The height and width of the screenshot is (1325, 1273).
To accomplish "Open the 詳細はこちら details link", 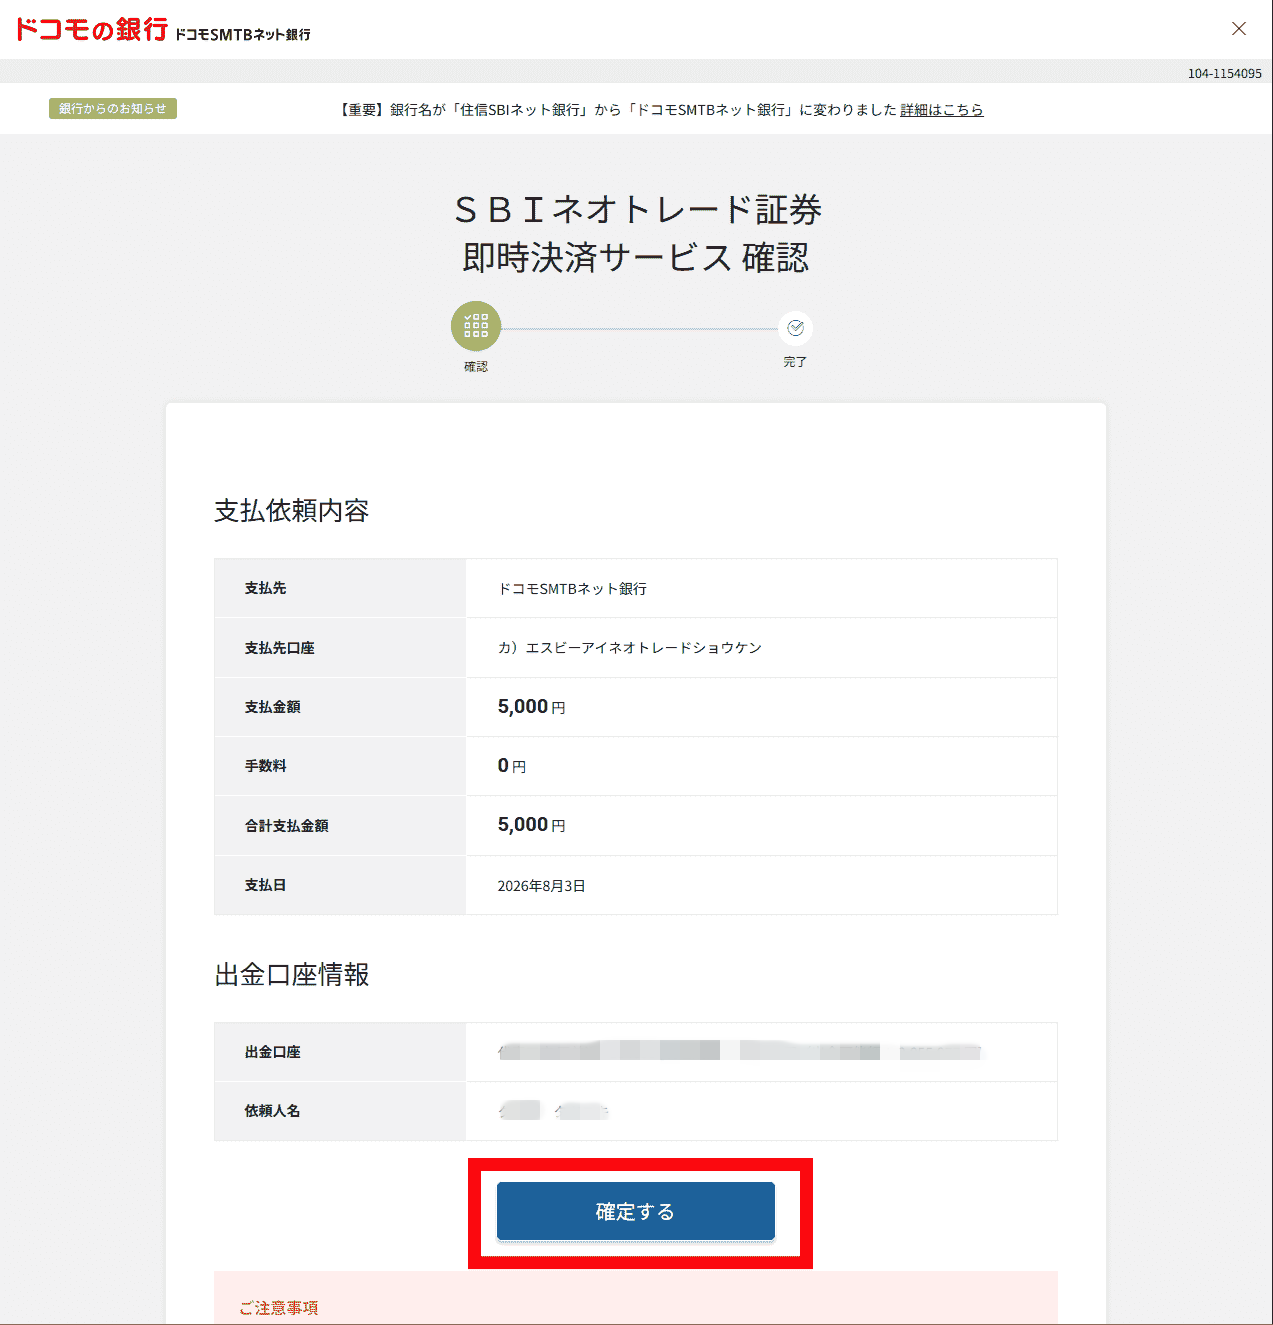I will [x=942, y=110].
